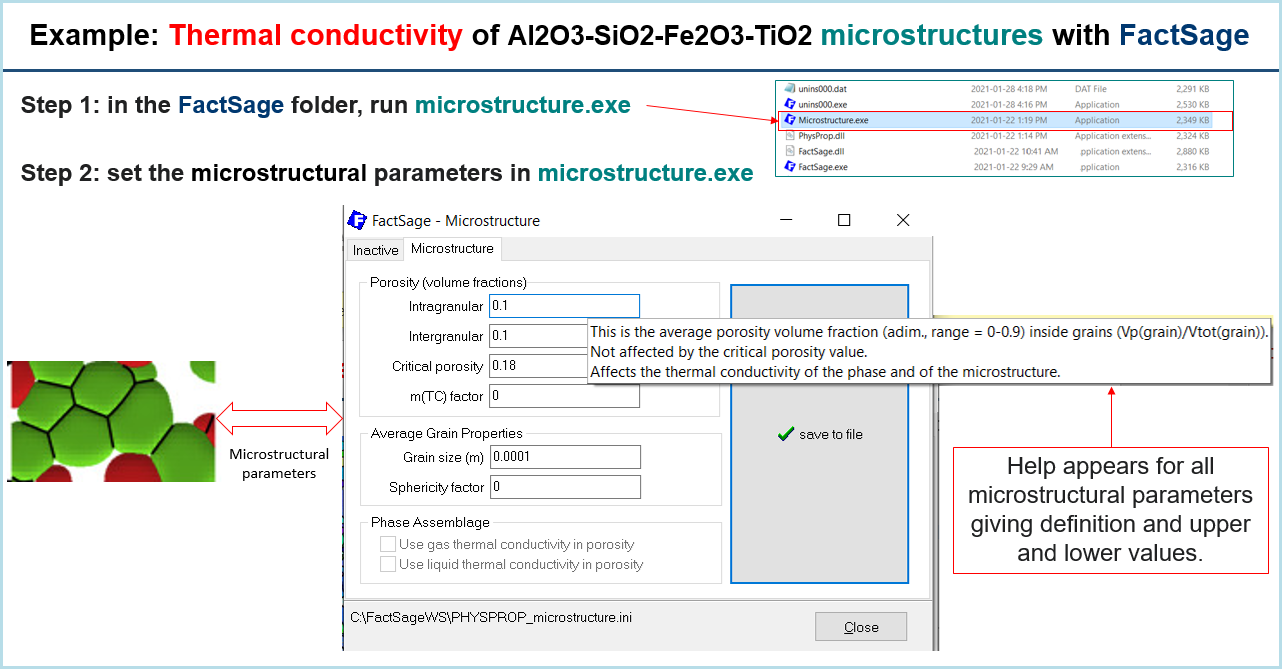Click the save to file button
Screen dimensions: 1282x669
pyautogui.click(x=820, y=434)
